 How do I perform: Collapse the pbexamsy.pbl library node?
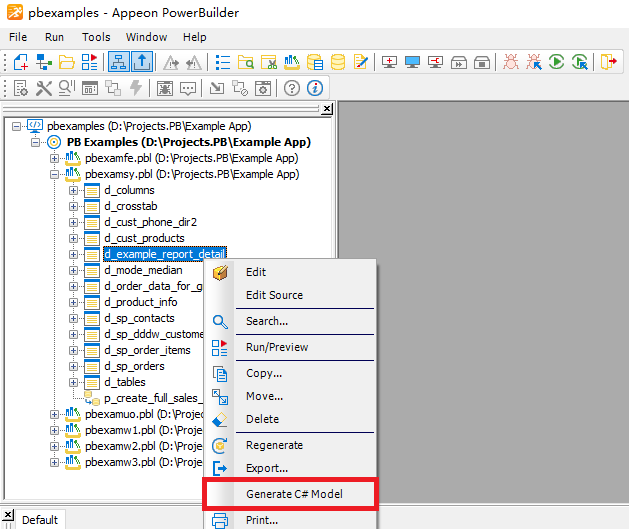(x=56, y=175)
